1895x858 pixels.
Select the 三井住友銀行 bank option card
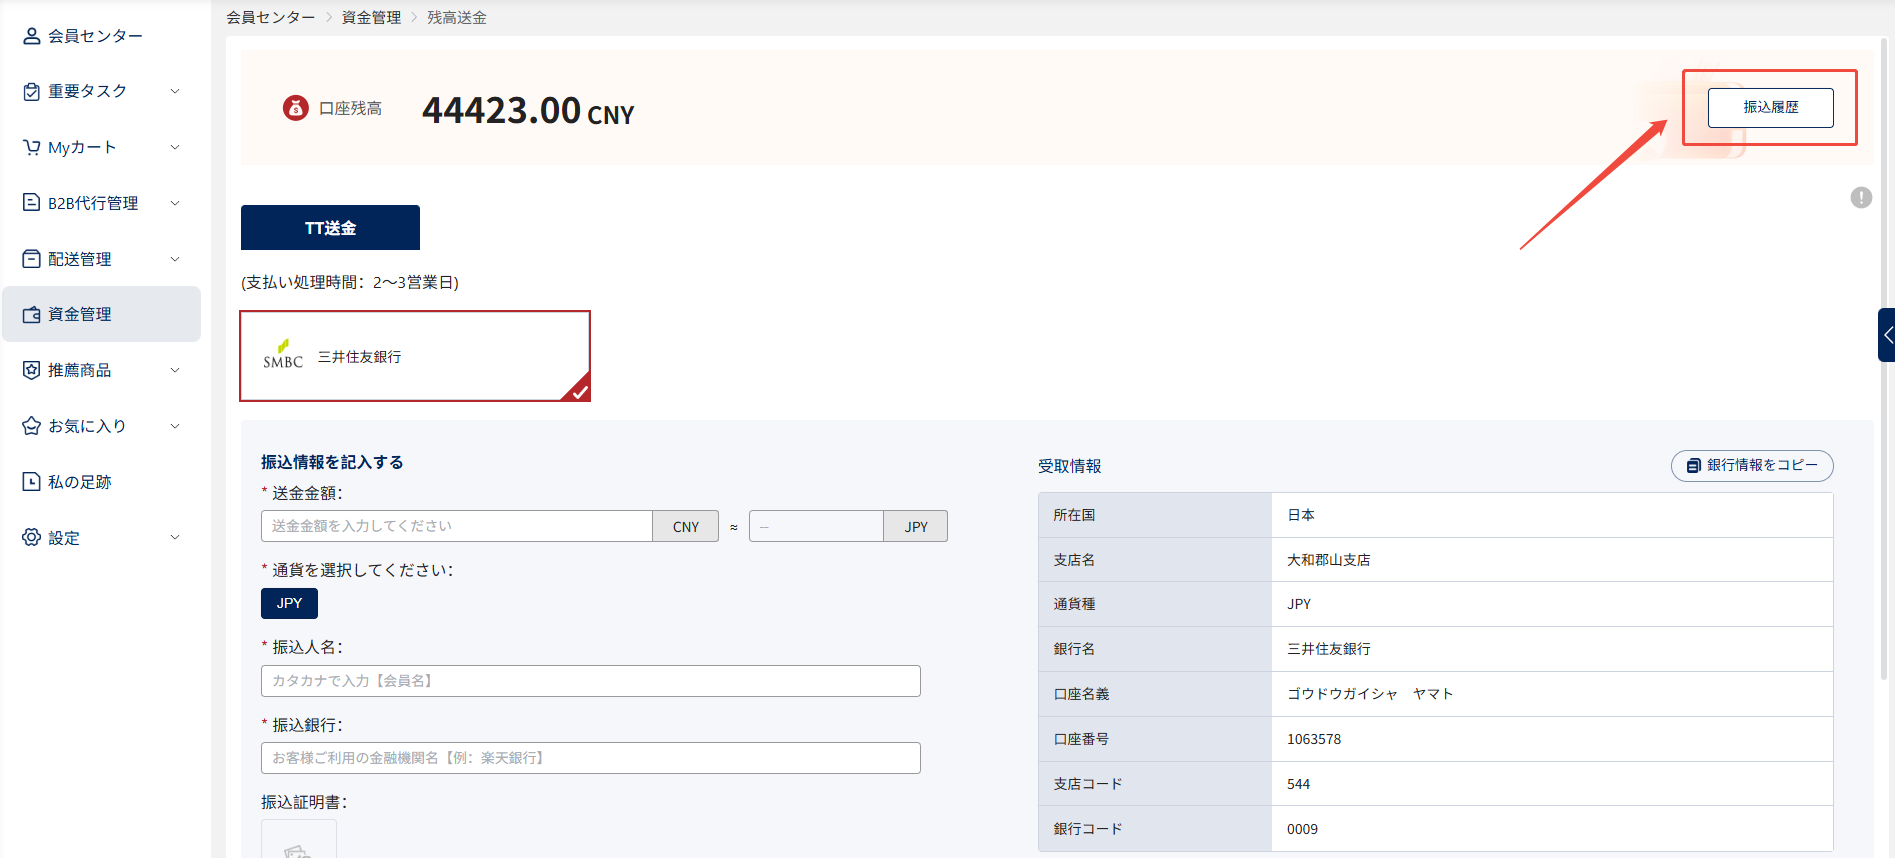pyautogui.click(x=415, y=356)
